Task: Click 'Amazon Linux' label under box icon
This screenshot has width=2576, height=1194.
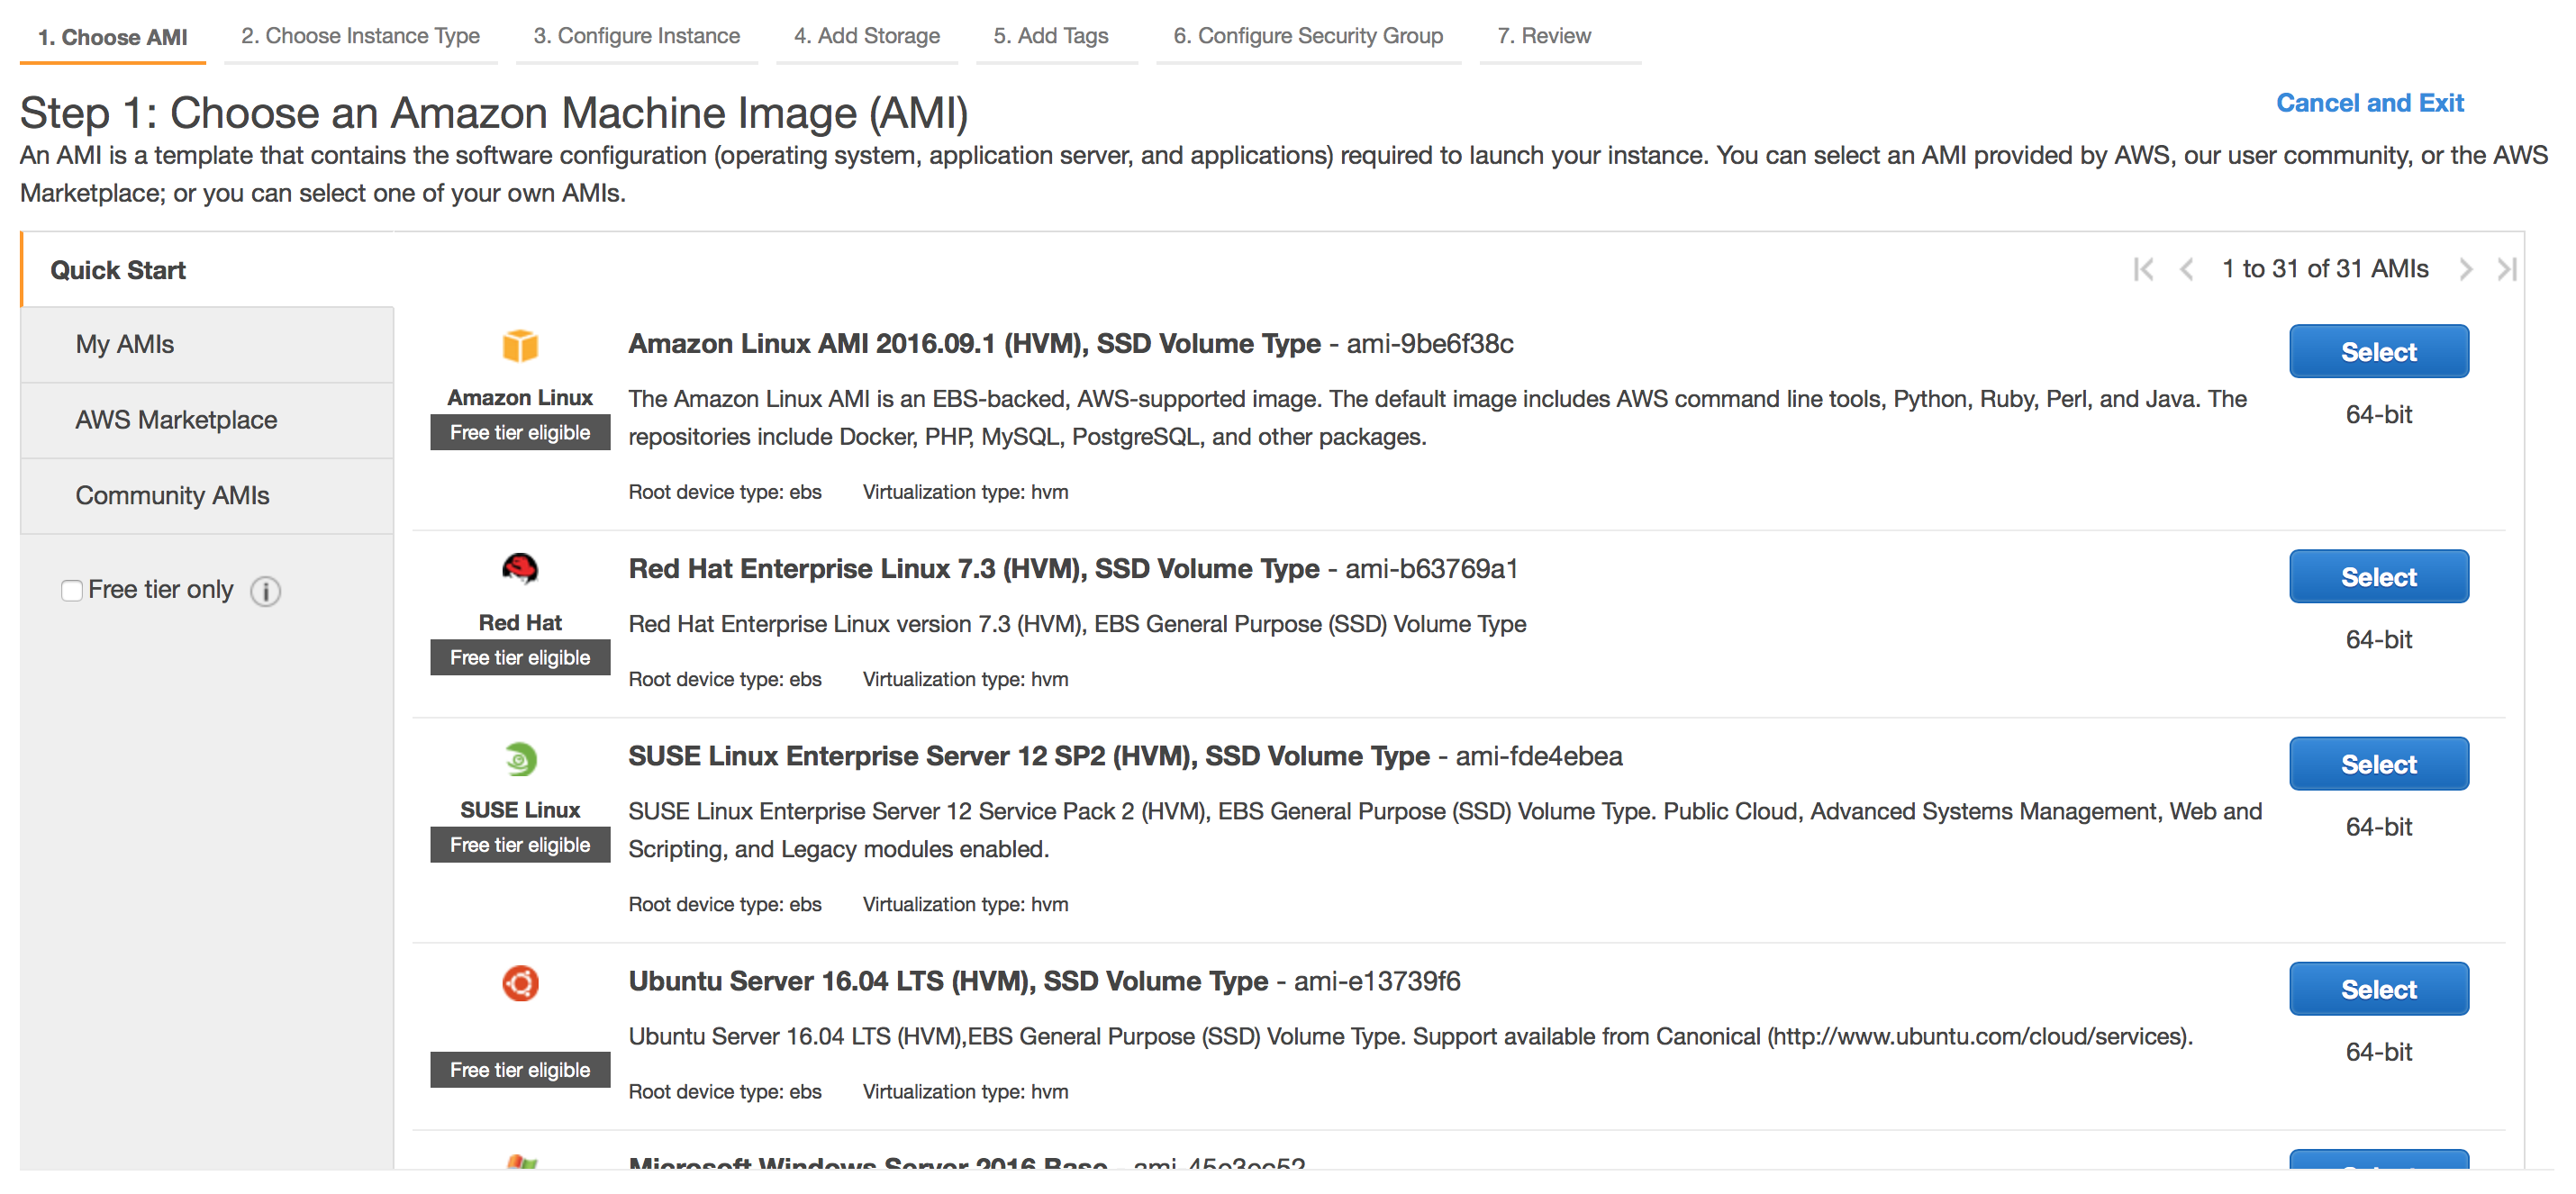Action: pyautogui.click(x=520, y=398)
